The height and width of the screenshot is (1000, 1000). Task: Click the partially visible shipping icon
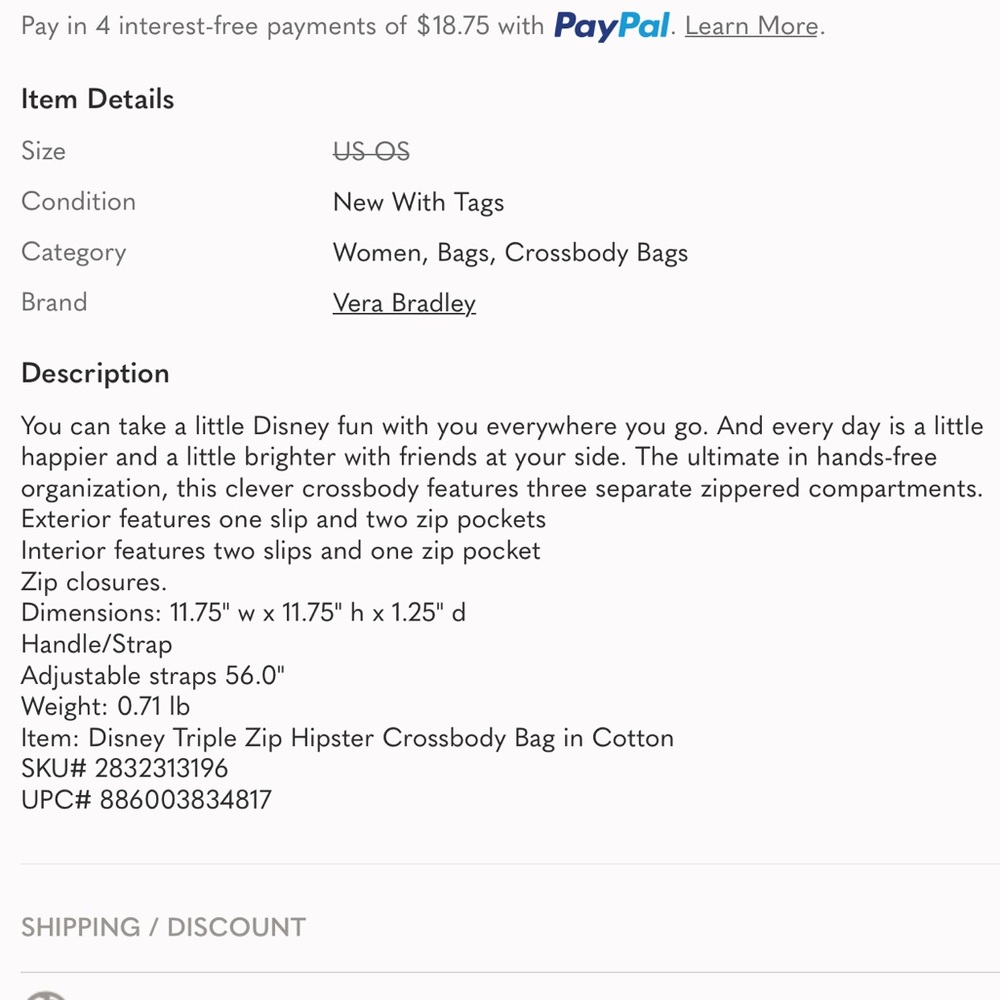[x=45, y=994]
